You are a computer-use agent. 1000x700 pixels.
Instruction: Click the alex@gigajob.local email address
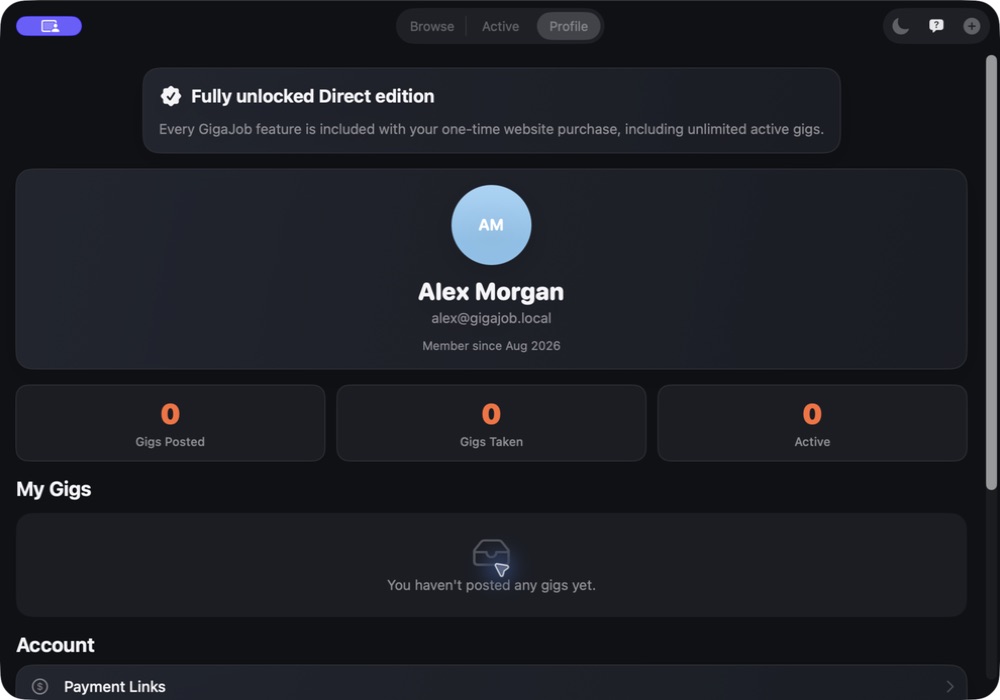point(491,318)
